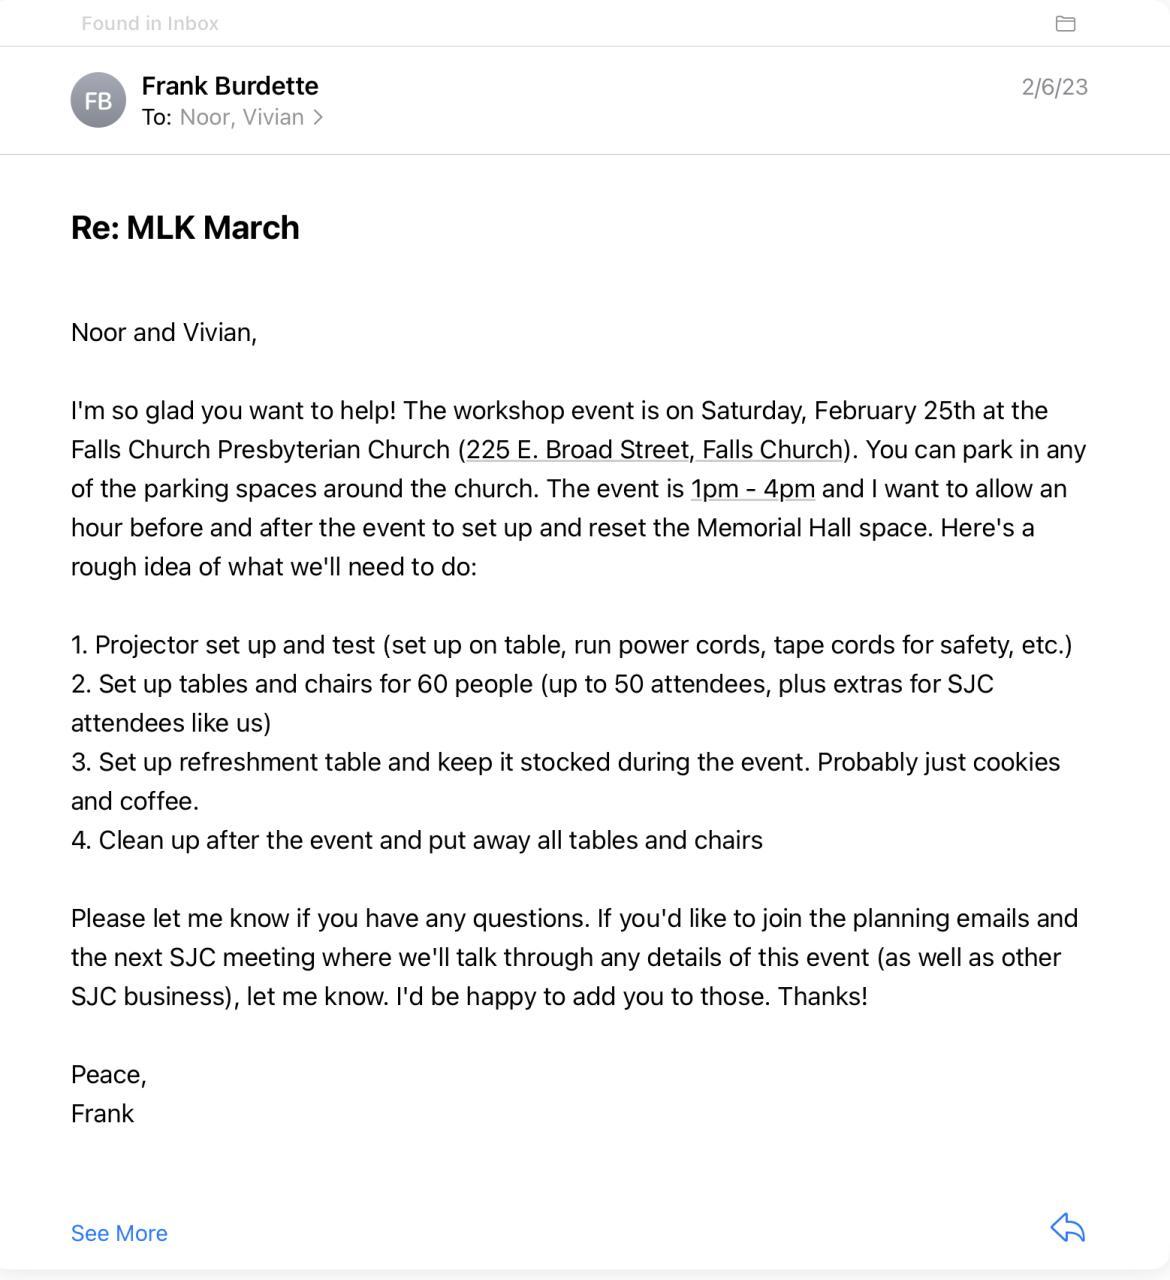Click the Peace closing line

point(109,1075)
